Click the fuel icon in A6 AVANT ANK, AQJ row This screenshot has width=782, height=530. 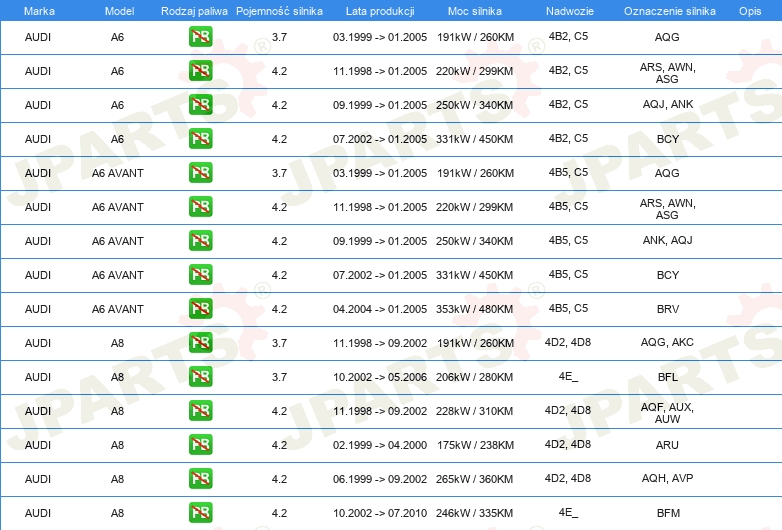(200, 240)
